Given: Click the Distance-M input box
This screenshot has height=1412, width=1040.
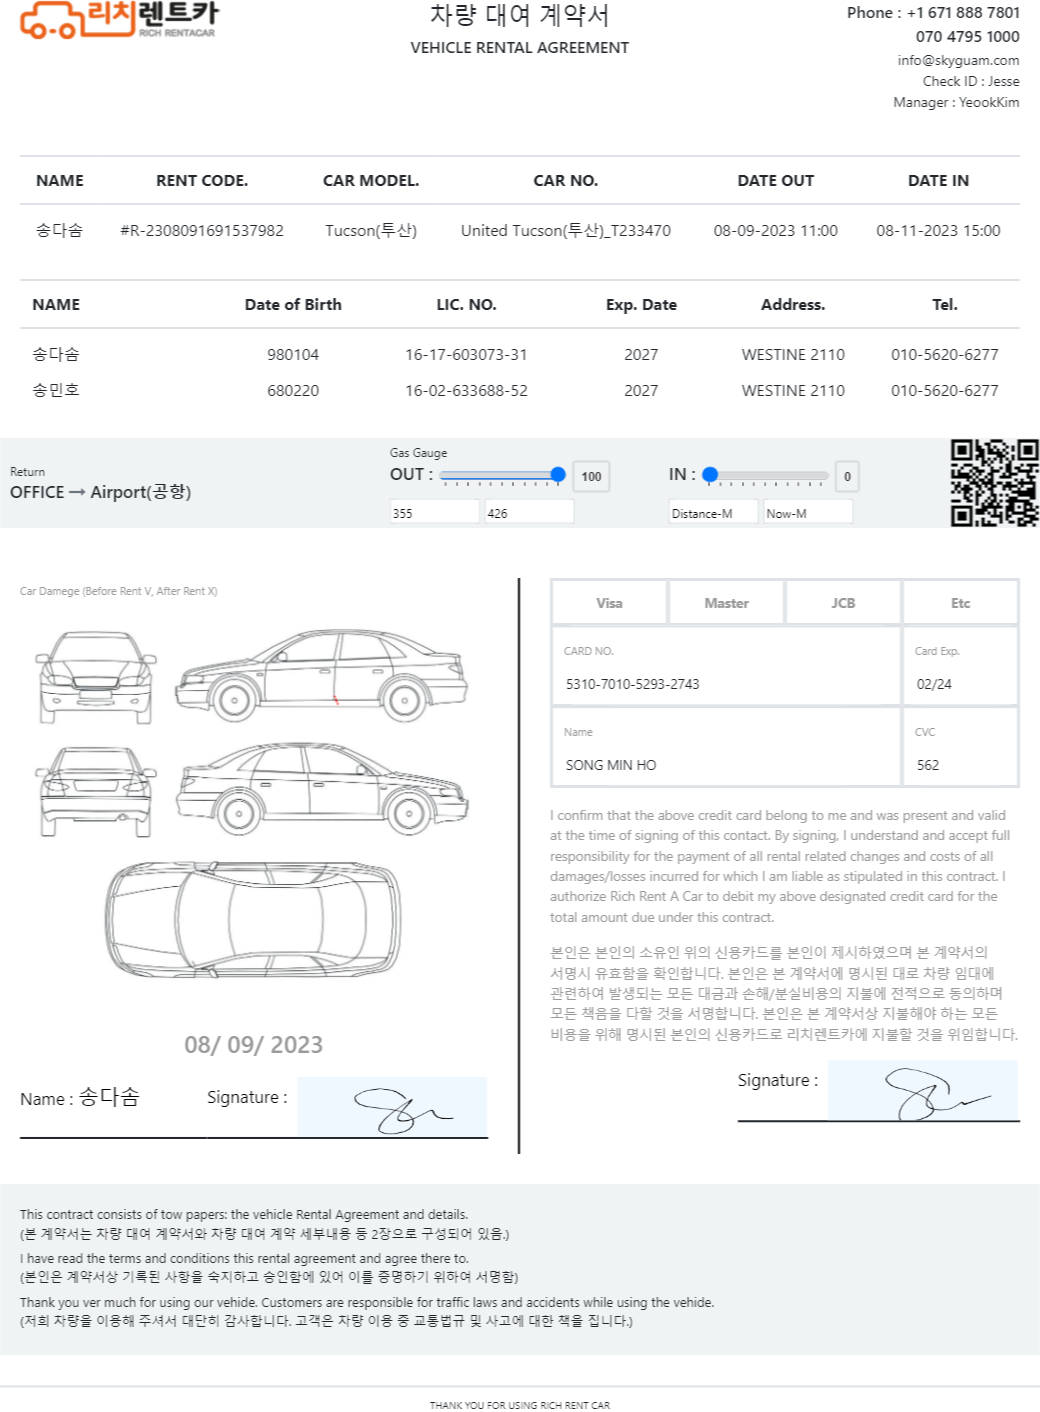Looking at the screenshot, I should click(x=713, y=513).
